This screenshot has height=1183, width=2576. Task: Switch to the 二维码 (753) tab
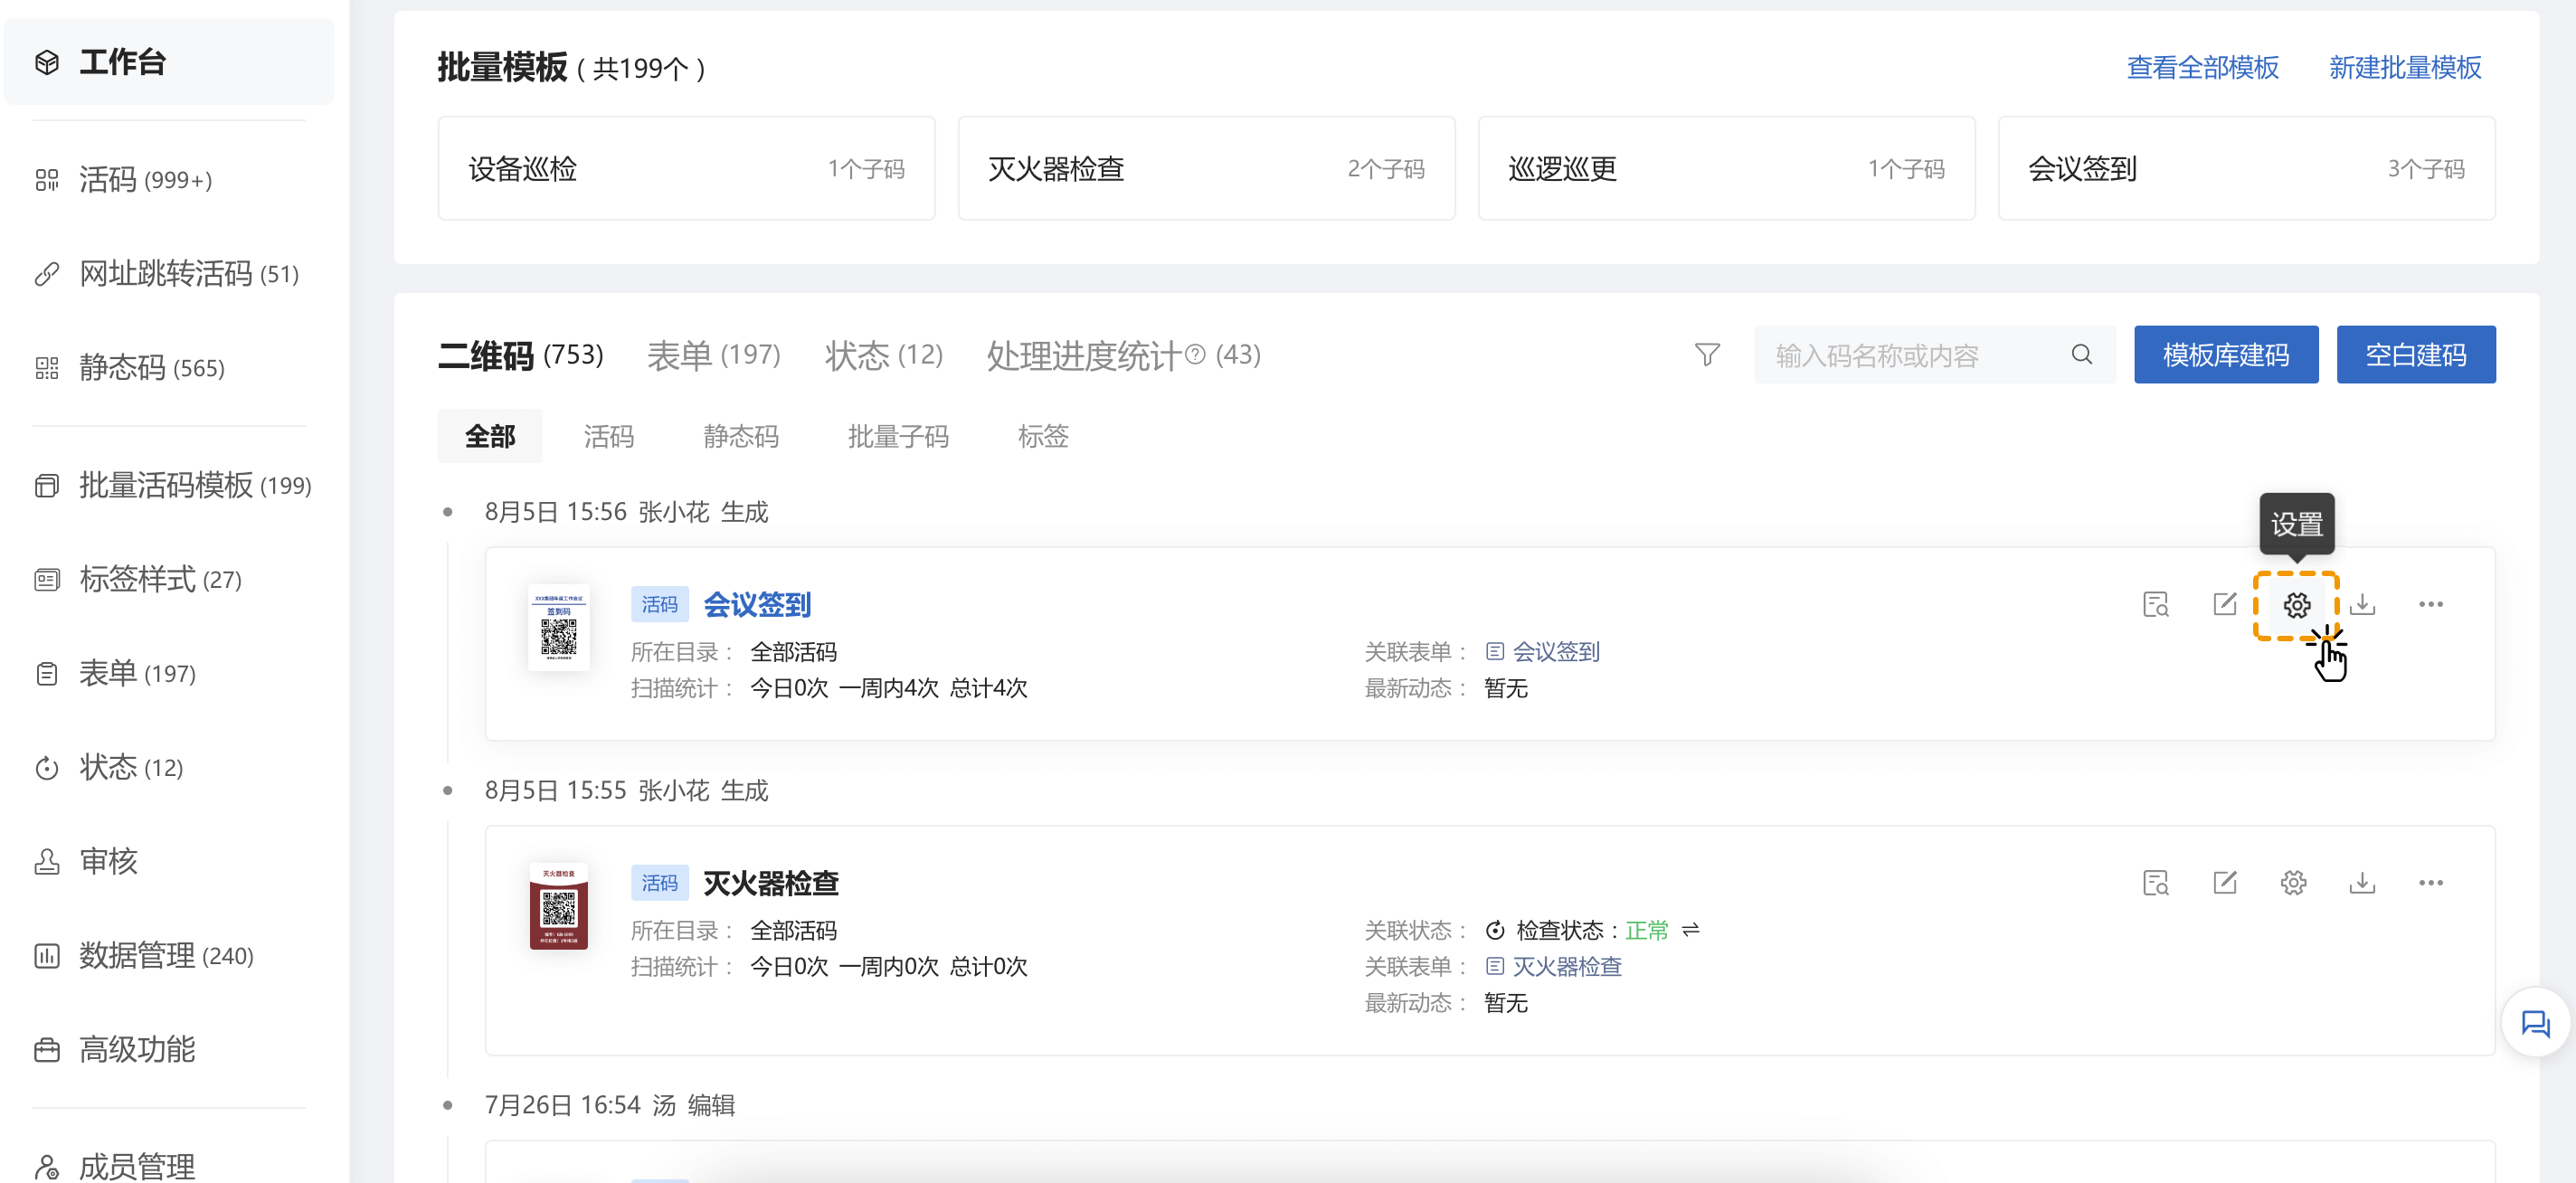click(x=521, y=355)
